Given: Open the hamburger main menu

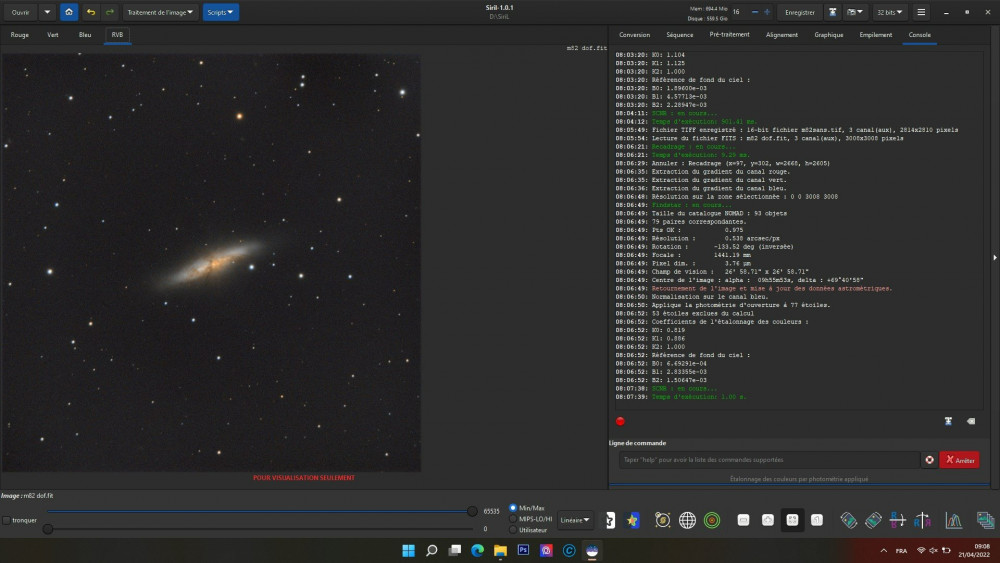Looking at the screenshot, I should (x=921, y=12).
